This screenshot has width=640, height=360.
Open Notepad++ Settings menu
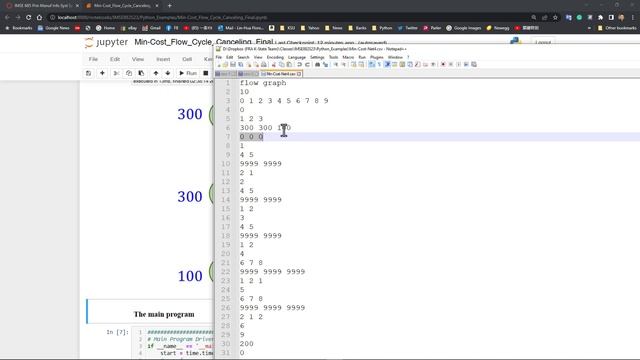(317, 57)
